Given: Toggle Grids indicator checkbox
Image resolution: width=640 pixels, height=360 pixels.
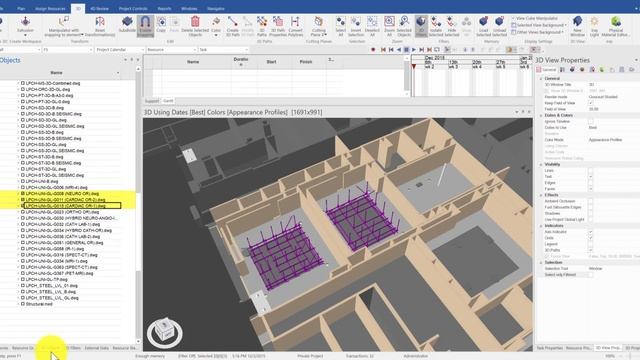Looking at the screenshot, I should pos(591,238).
